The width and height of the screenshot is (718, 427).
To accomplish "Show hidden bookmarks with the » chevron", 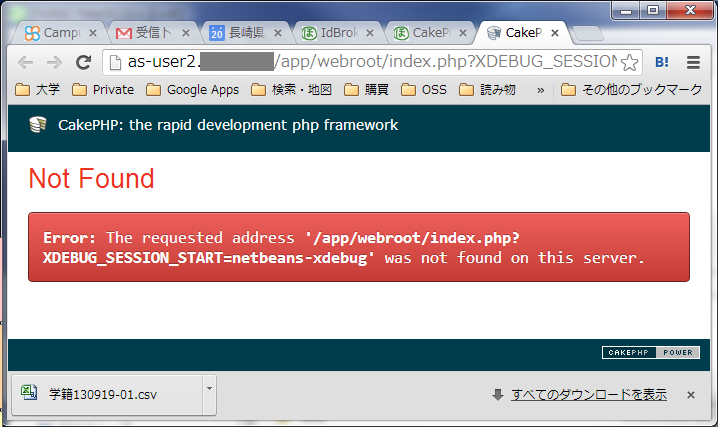I will click(541, 90).
